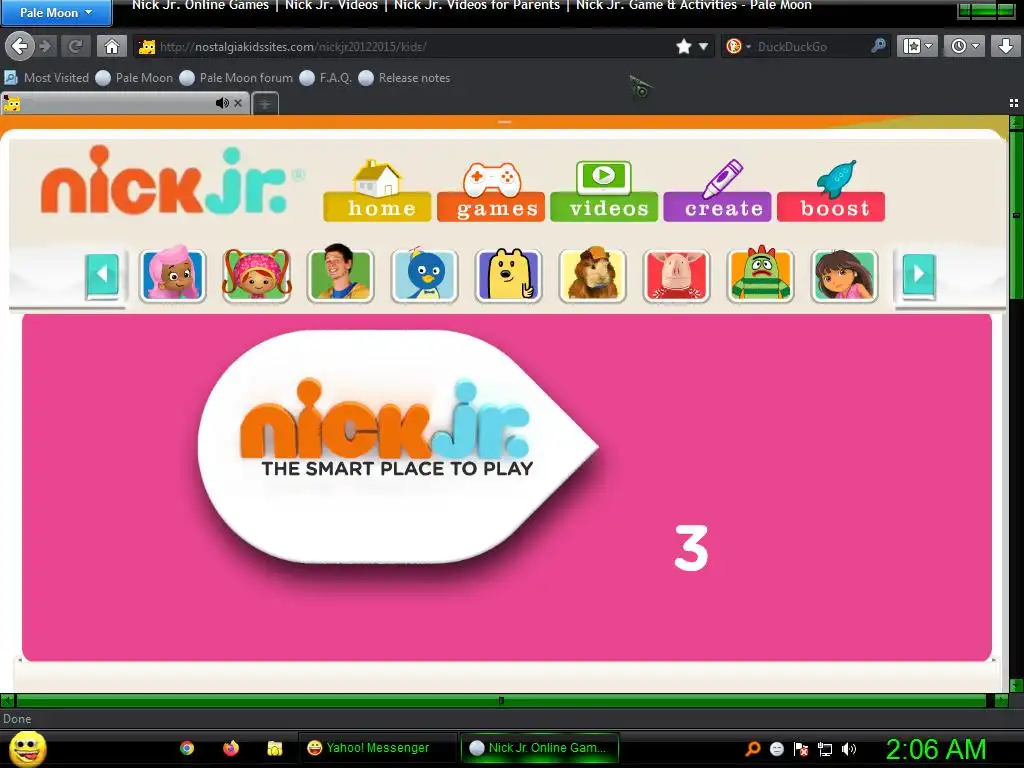Select the Fresh Beat Band character icon
Viewport: 1024px width, 768px height.
point(340,274)
